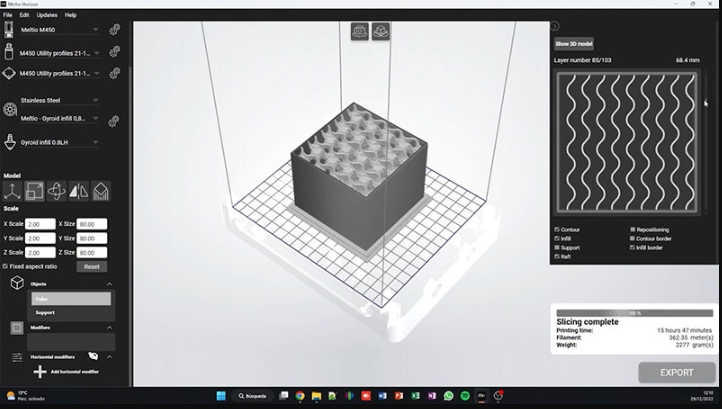The width and height of the screenshot is (722, 409).
Task: Select the place-on-face model tool
Action: pyautogui.click(x=101, y=191)
